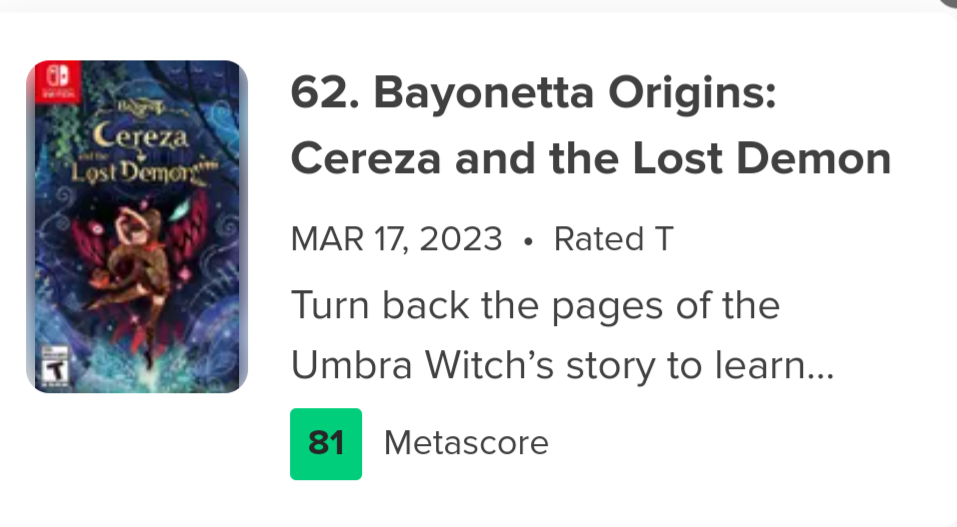Open "62. Bayonetta Origins:" title link
Viewport: 957px width, 527px height.
click(x=533, y=96)
